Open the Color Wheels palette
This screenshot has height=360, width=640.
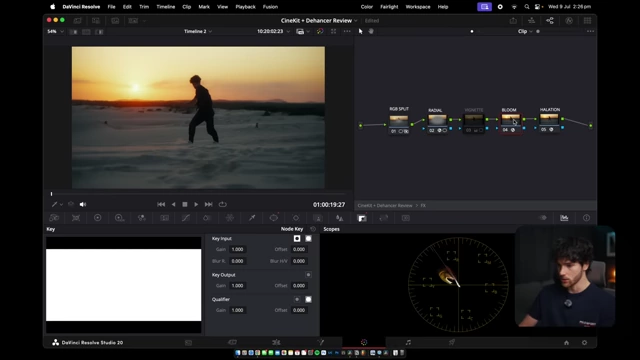coord(98,218)
